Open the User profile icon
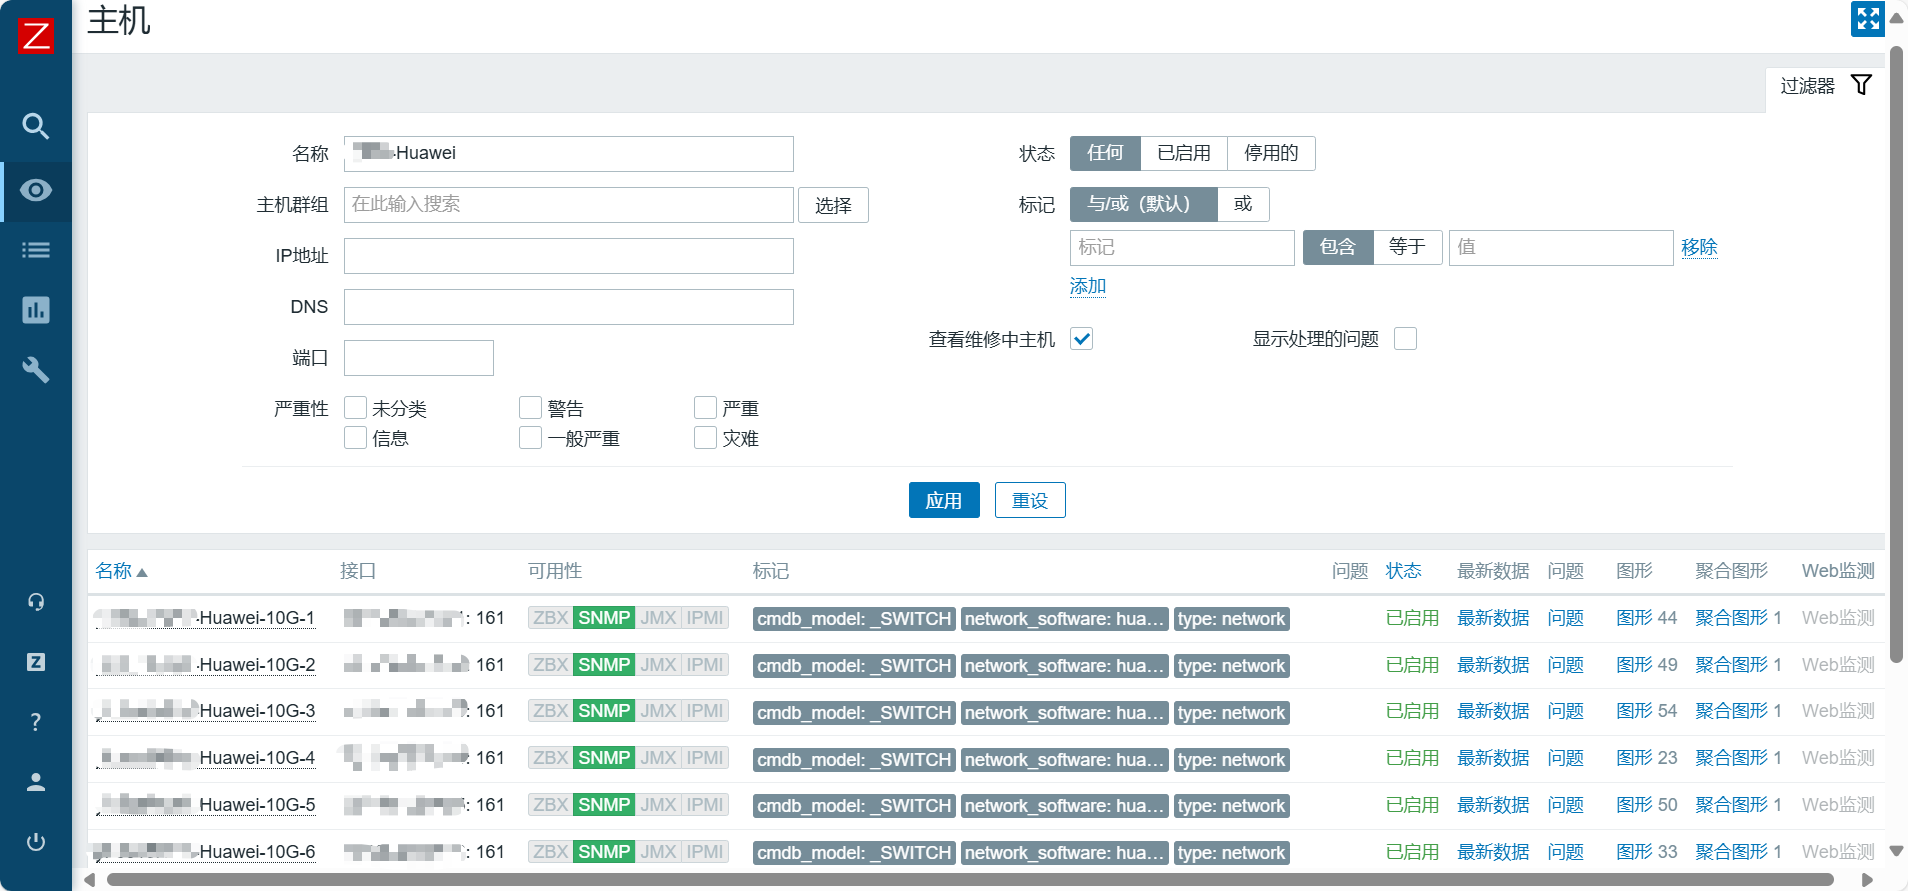The width and height of the screenshot is (1908, 891). pyautogui.click(x=36, y=782)
